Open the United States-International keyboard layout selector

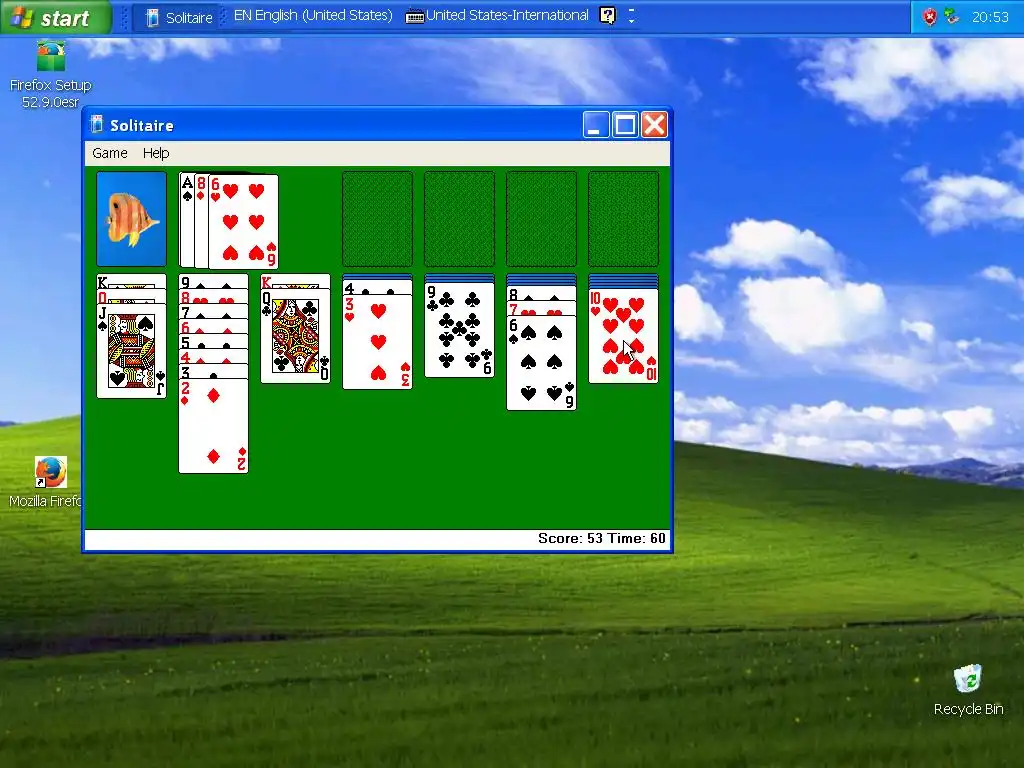pyautogui.click(x=497, y=16)
